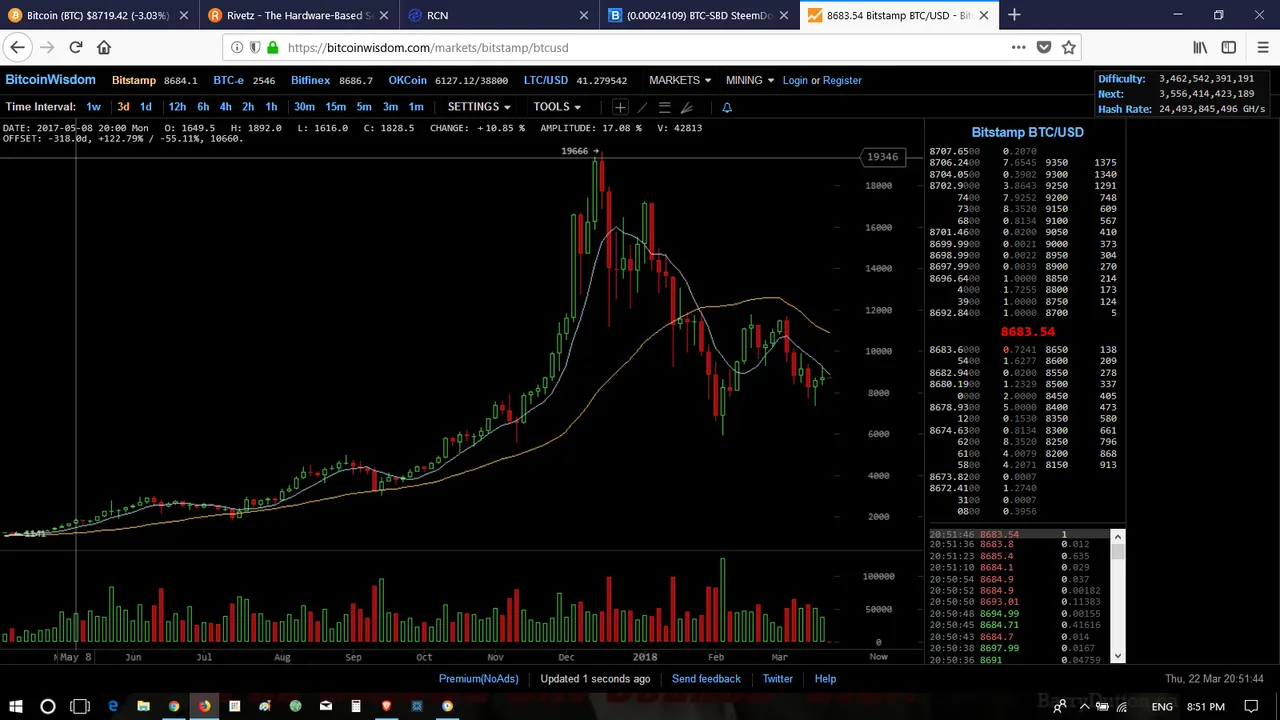Open File Explorer from taskbar
Image resolution: width=1280 pixels, height=720 pixels.
coord(143,707)
